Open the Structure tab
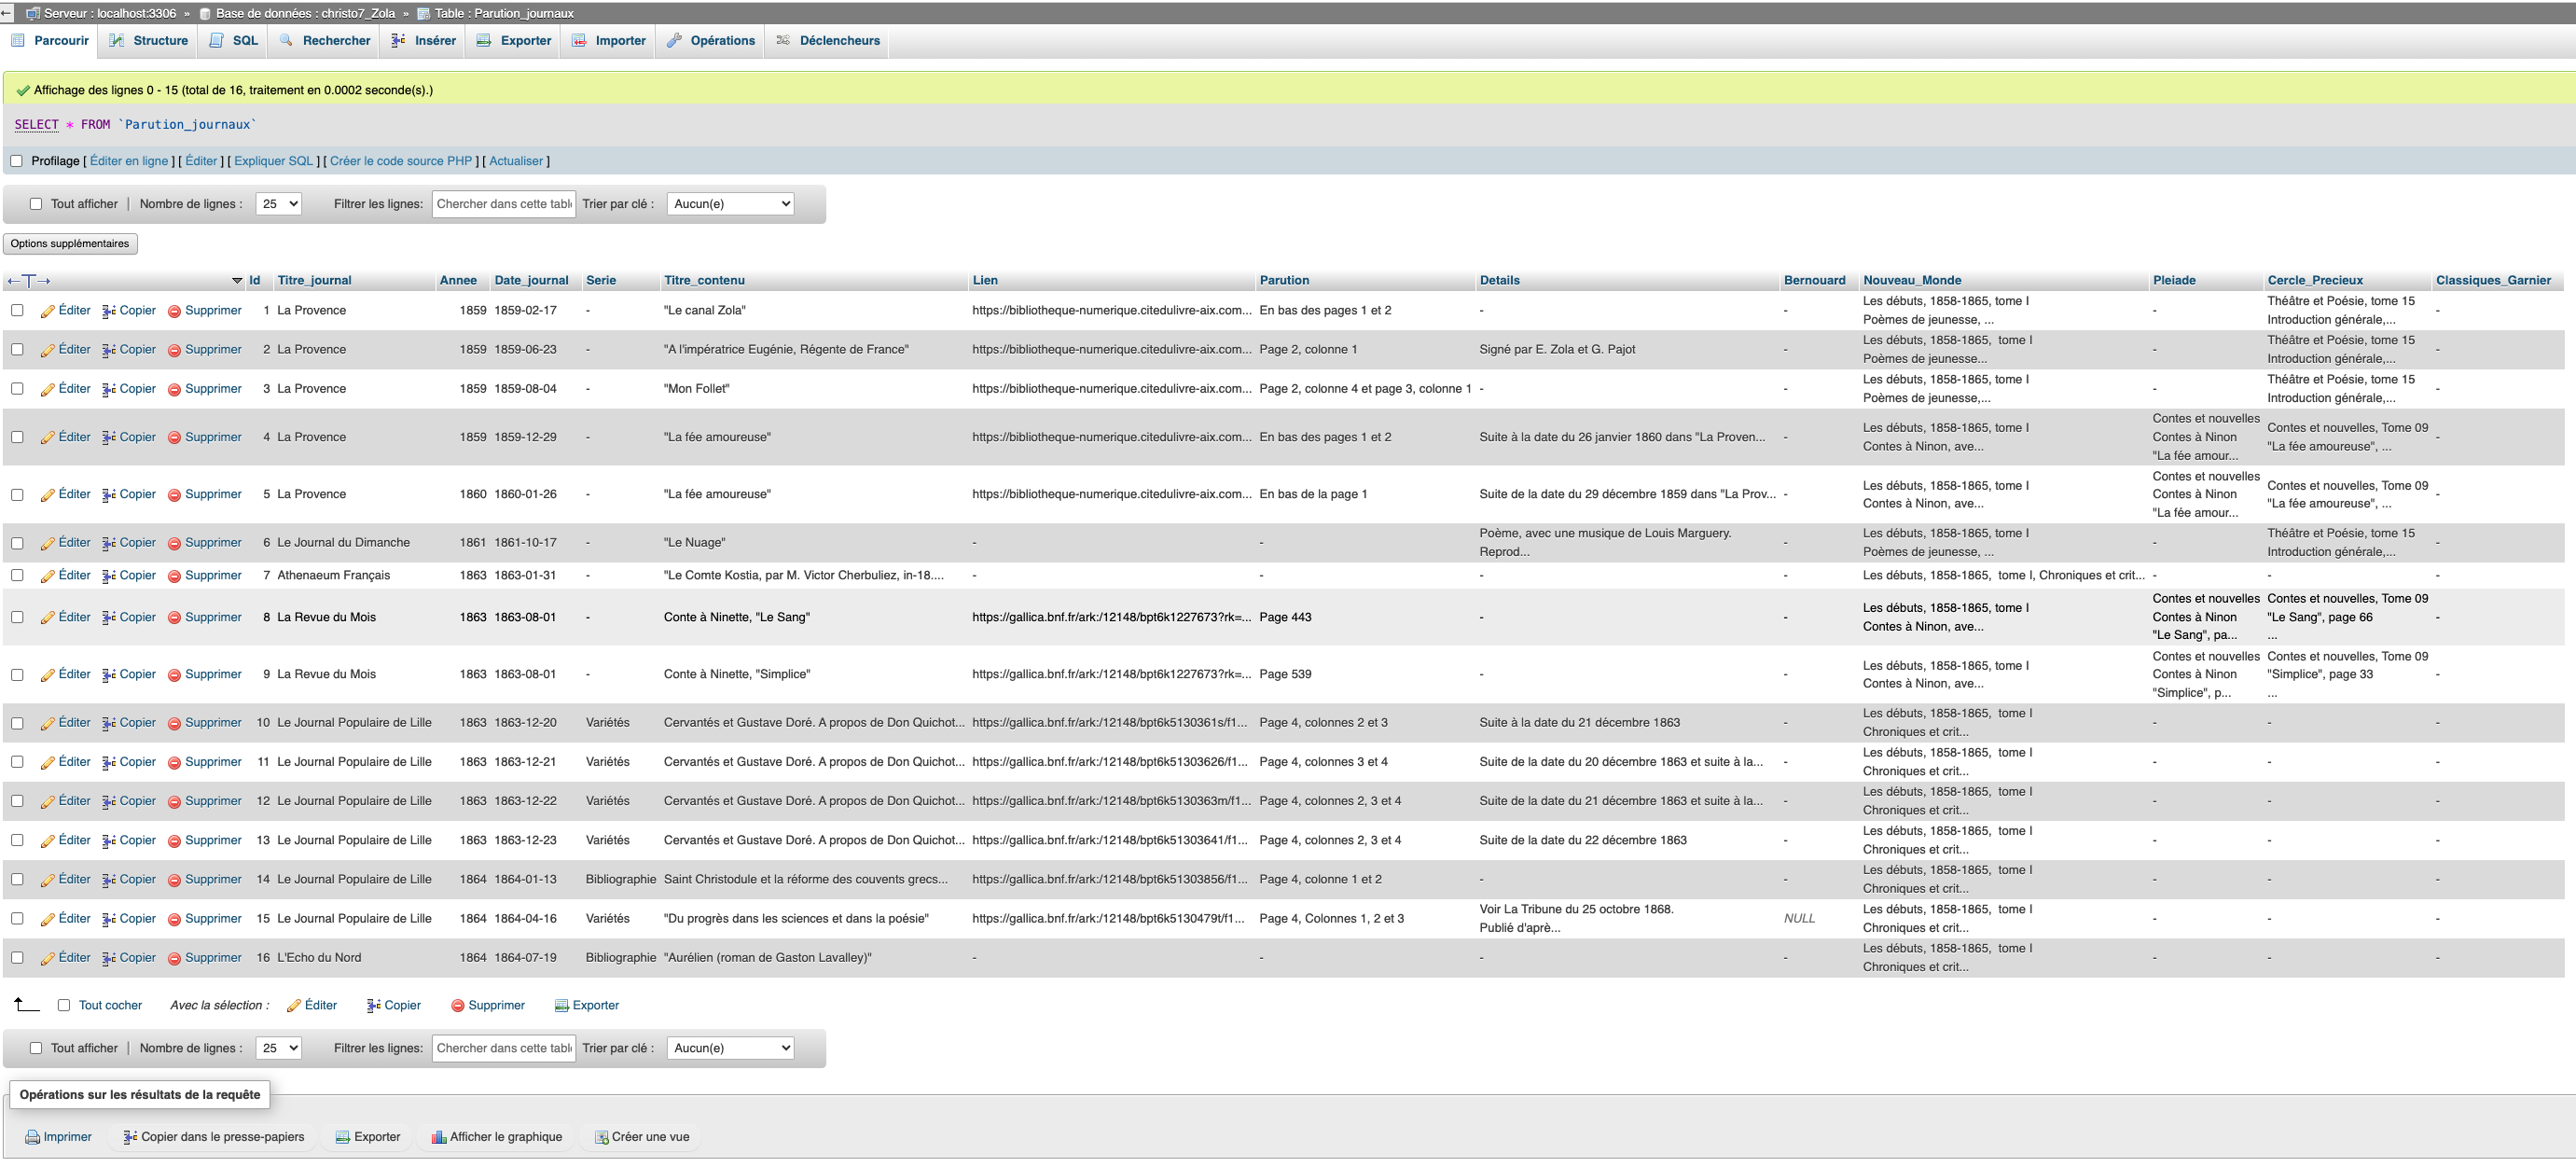This screenshot has width=2576, height=1167. (149, 41)
